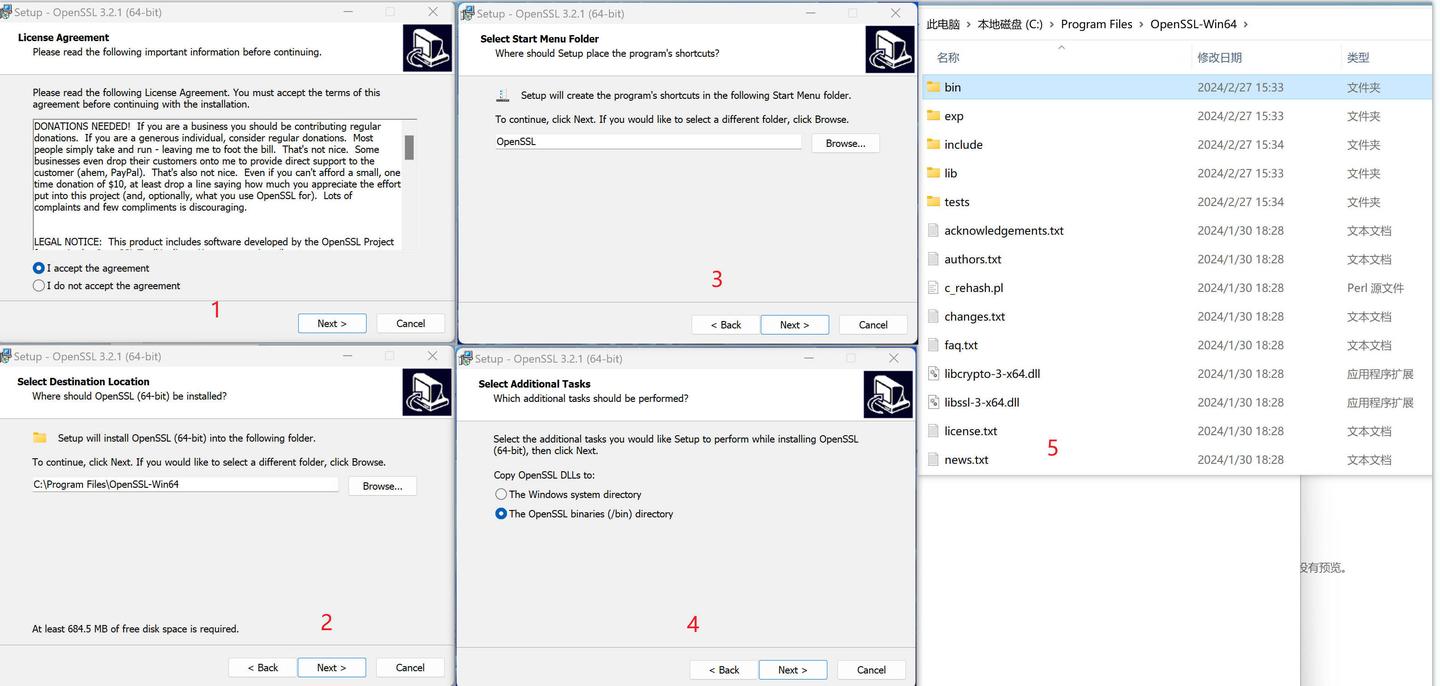Select 'I do not accept the agreement' option

[x=39, y=286]
